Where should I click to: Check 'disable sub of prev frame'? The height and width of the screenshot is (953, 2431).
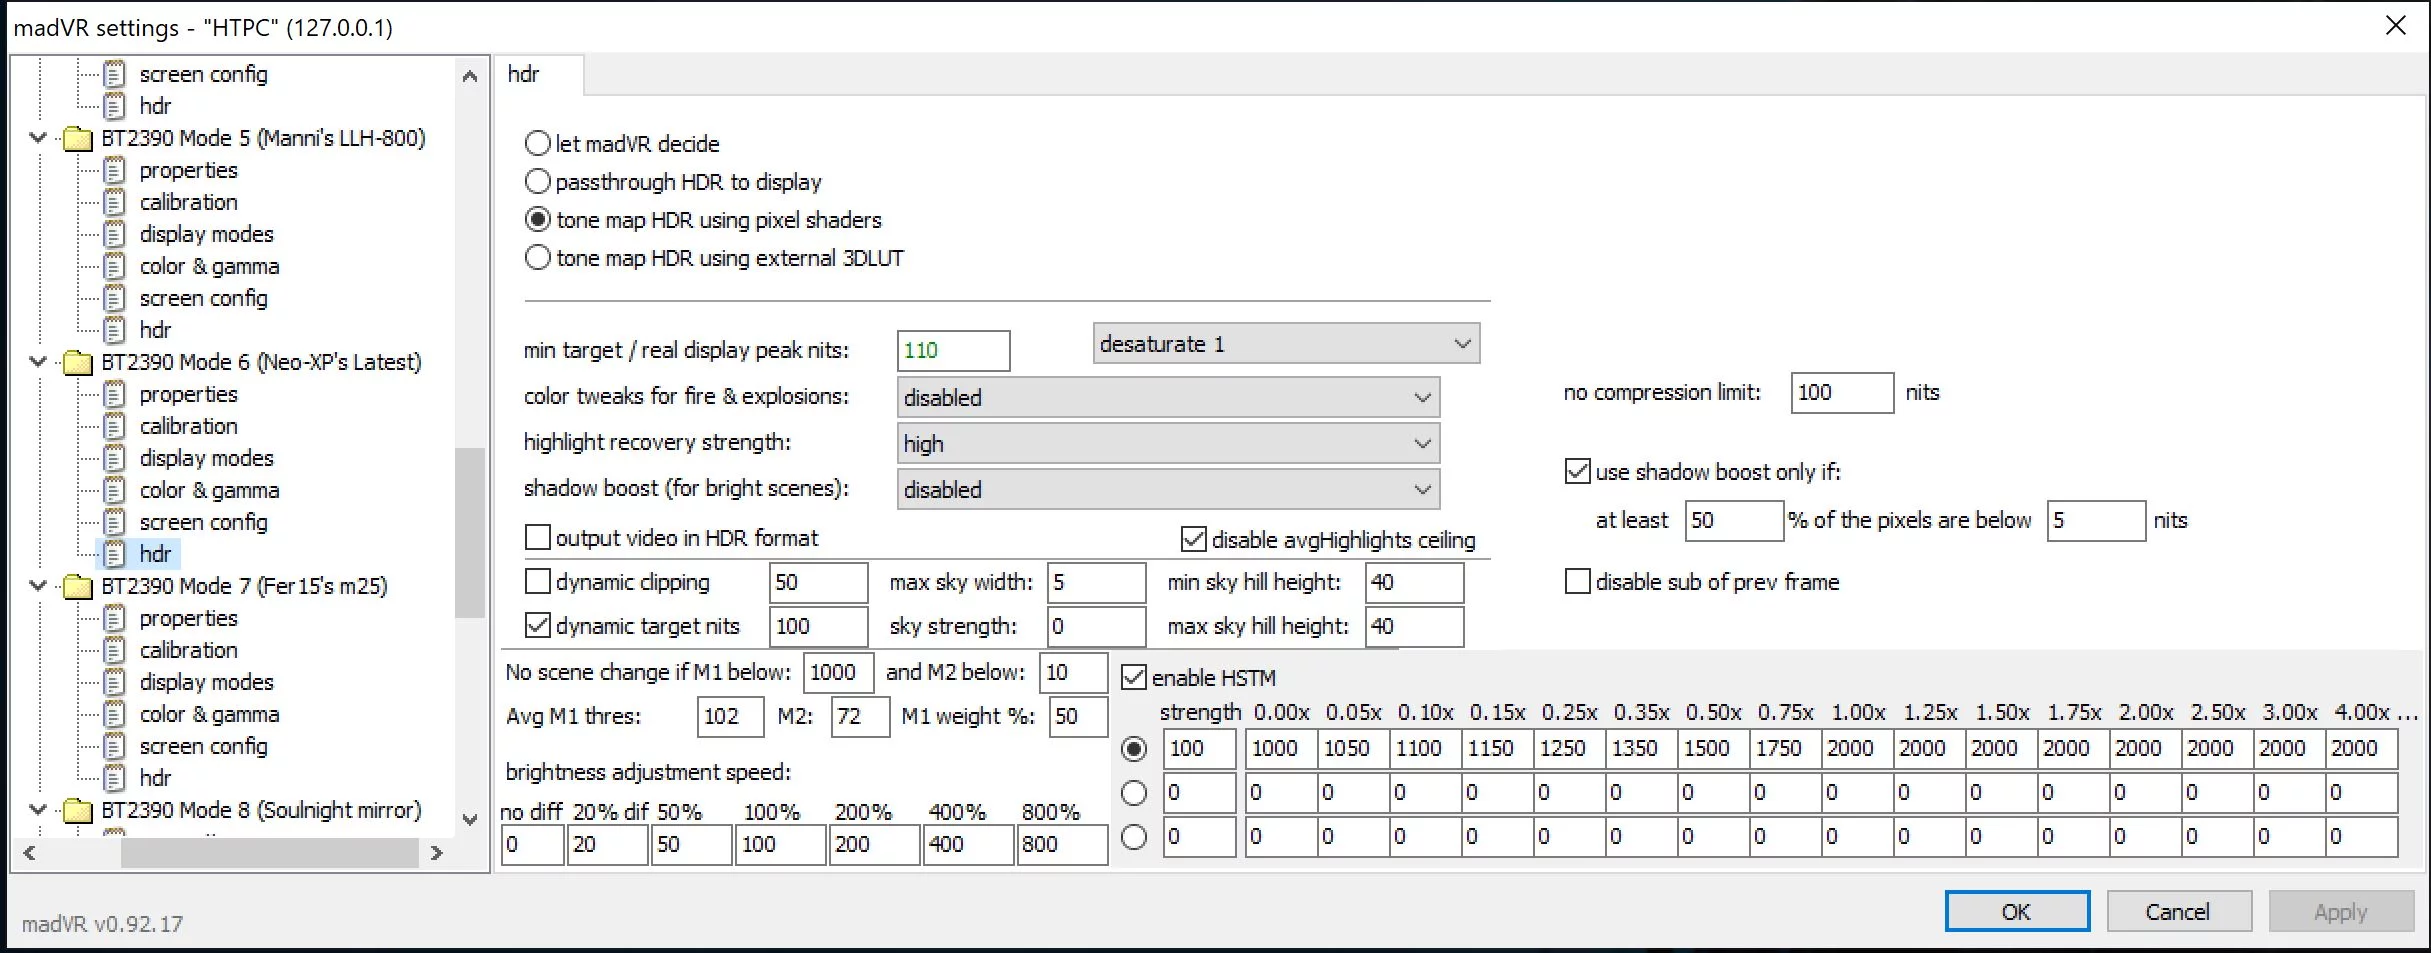(x=1578, y=582)
